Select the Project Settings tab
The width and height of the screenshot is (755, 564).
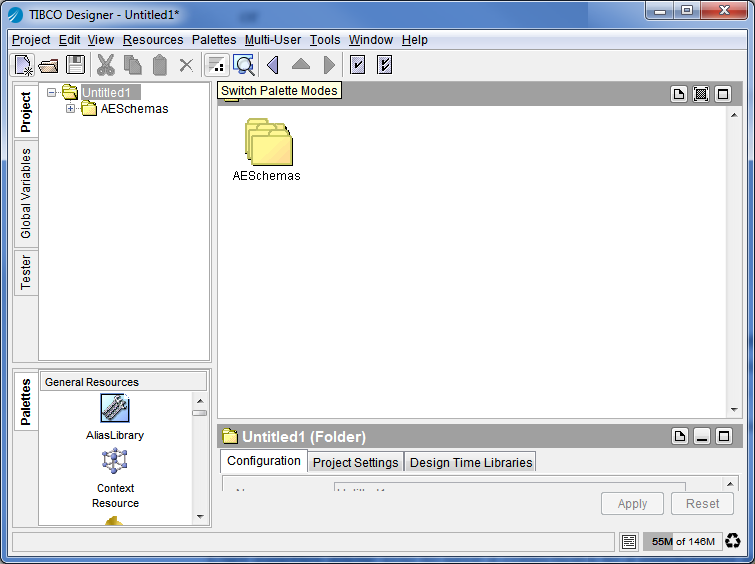[355, 462]
